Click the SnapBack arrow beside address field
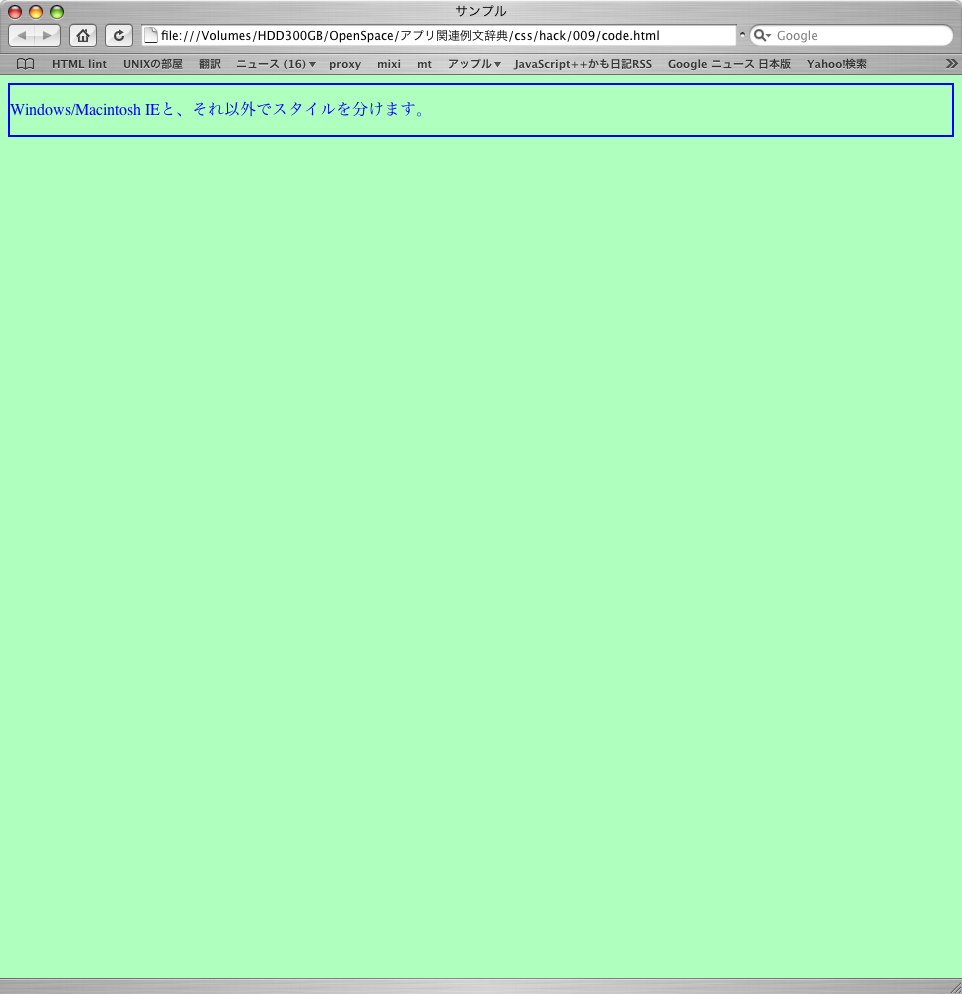 click(742, 35)
